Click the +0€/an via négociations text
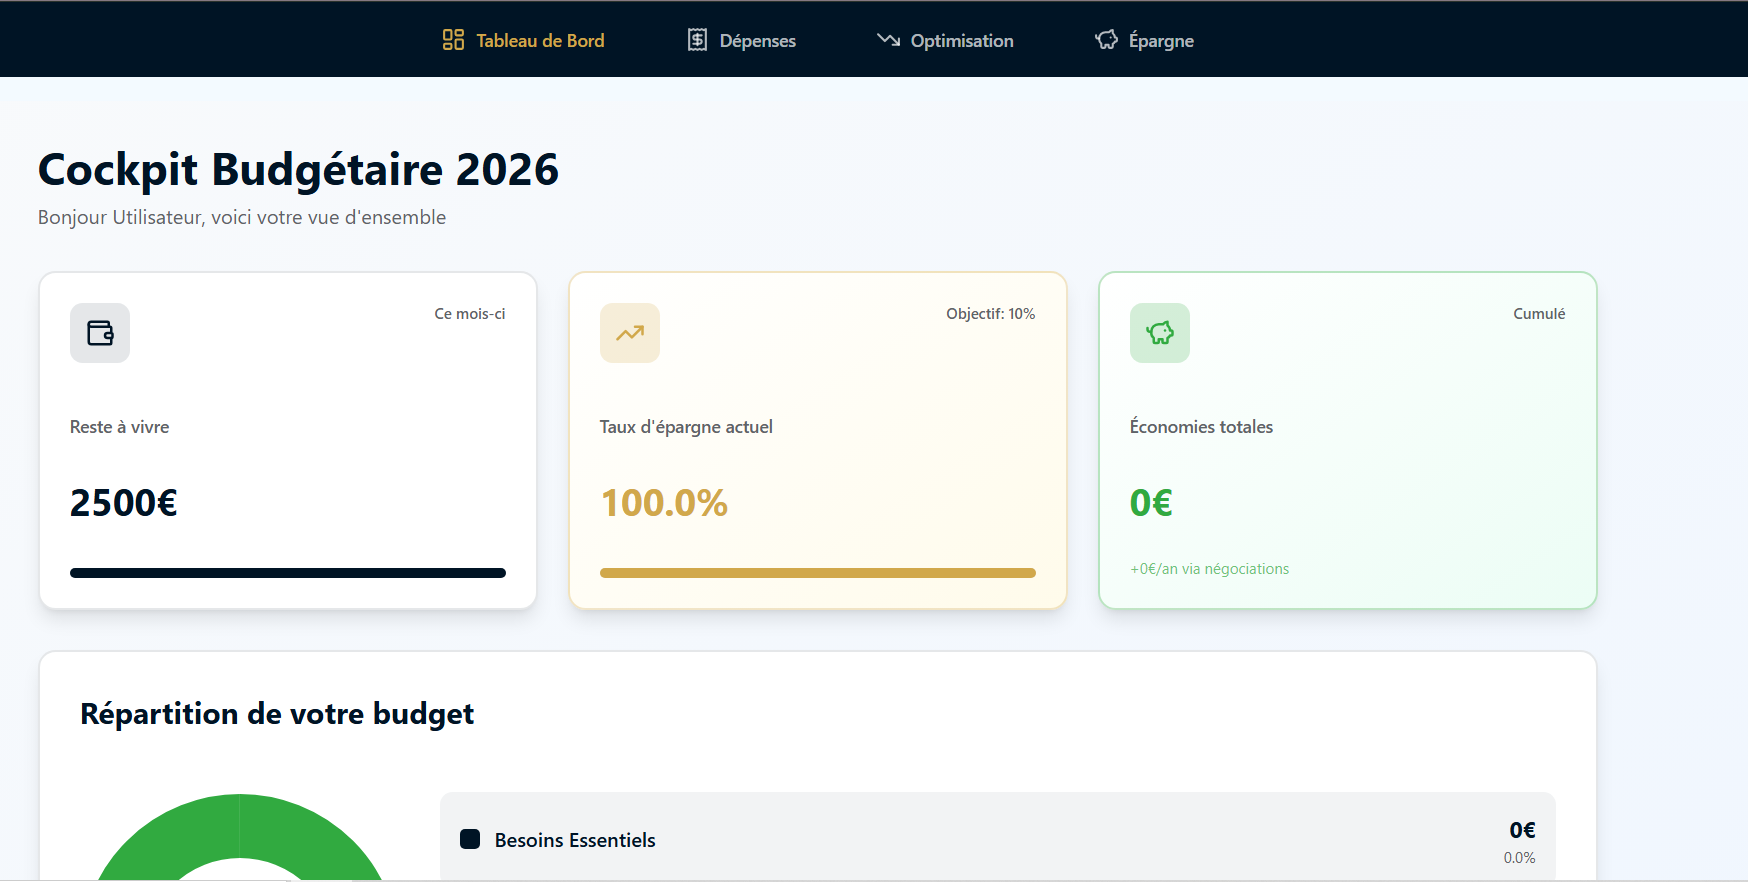 click(x=1209, y=569)
